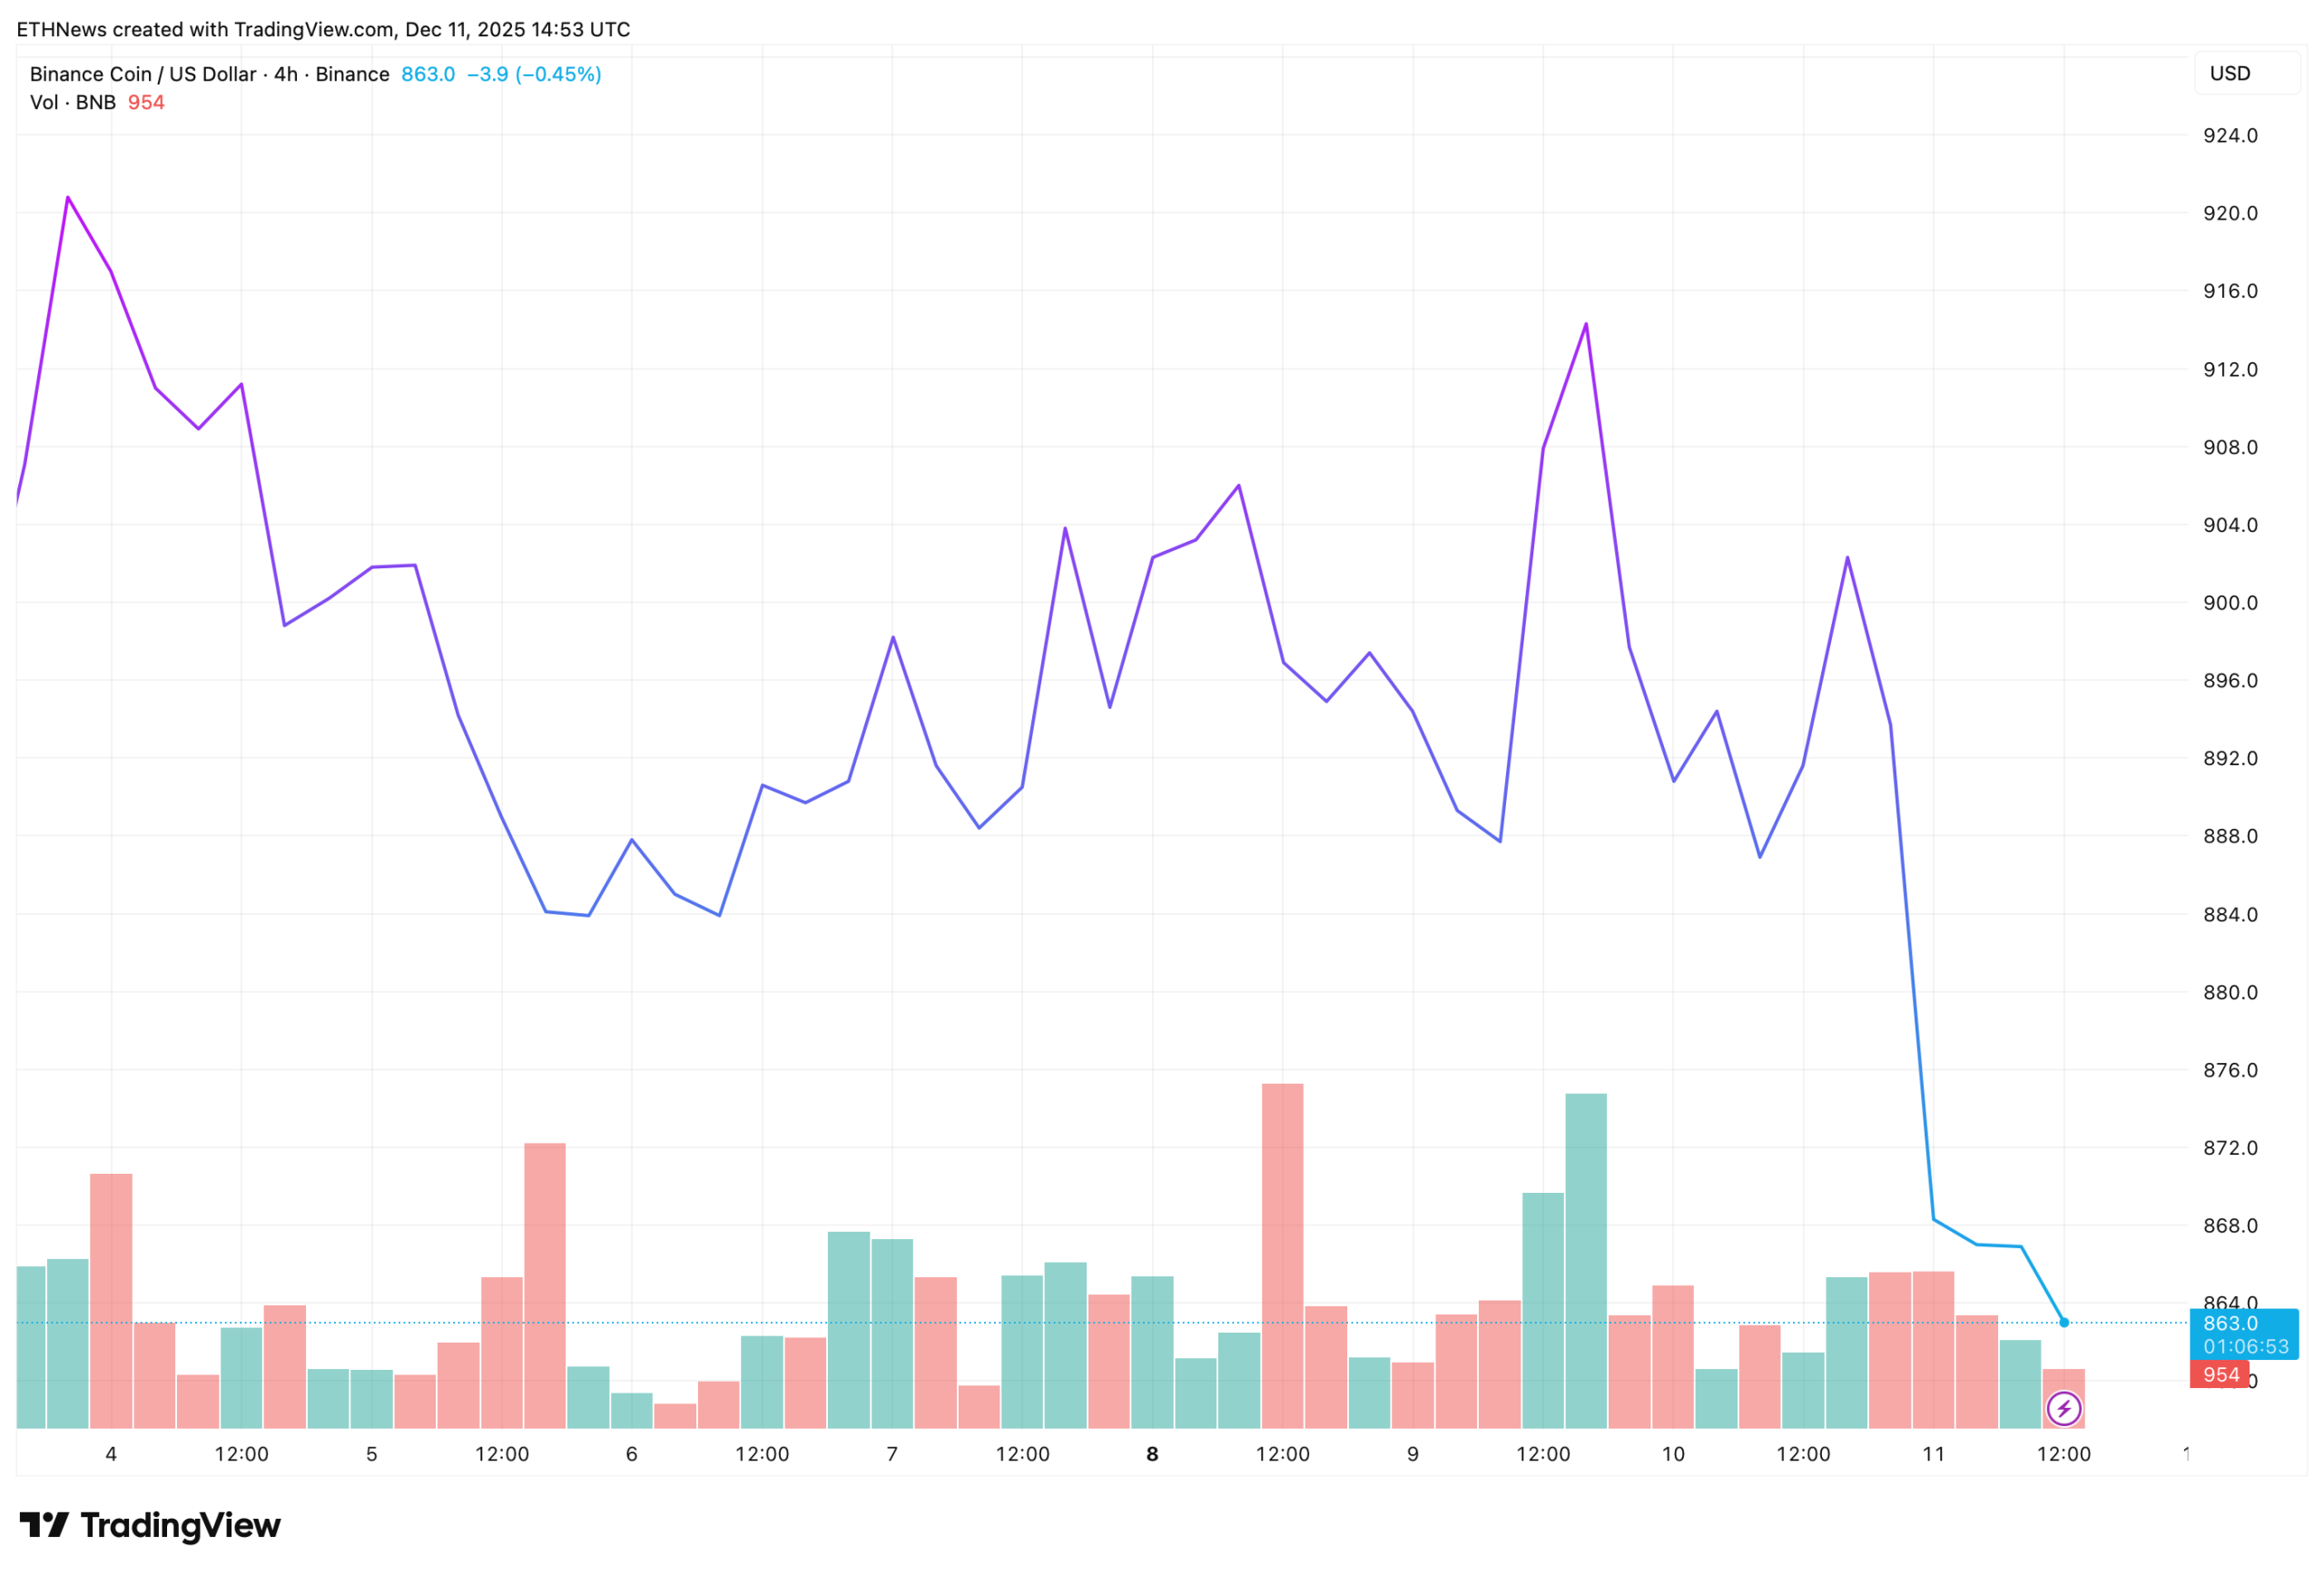Click the 900.0 price axis label
2324x1575 pixels.
2230,602
